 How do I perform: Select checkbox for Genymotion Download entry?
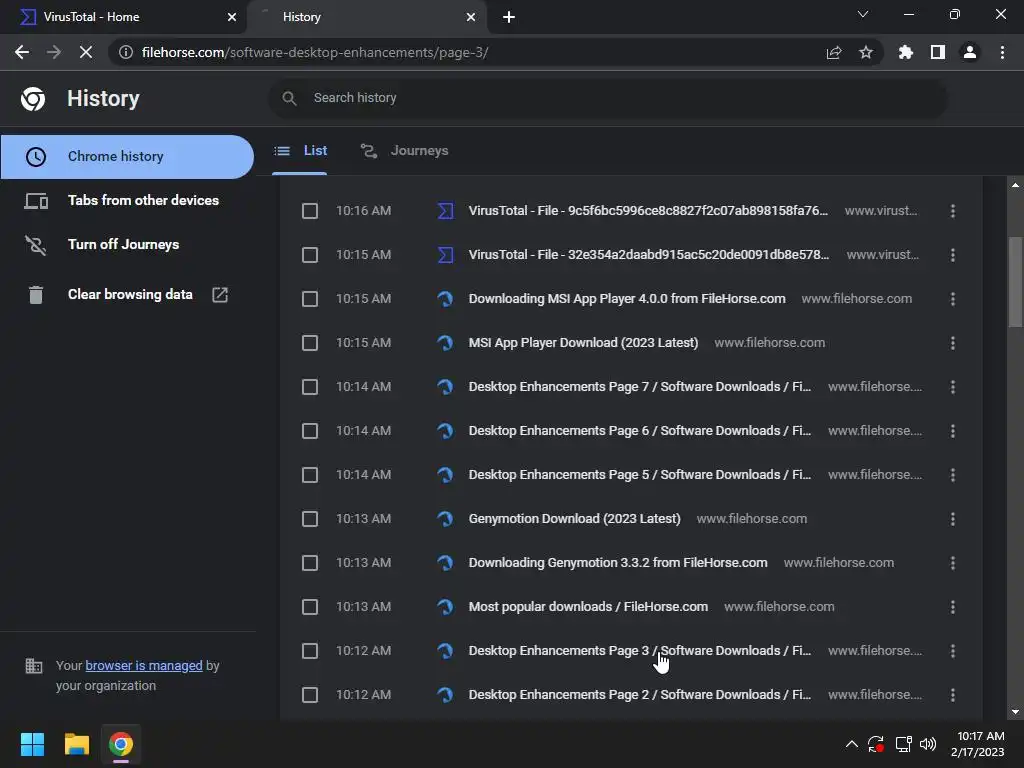click(x=310, y=519)
